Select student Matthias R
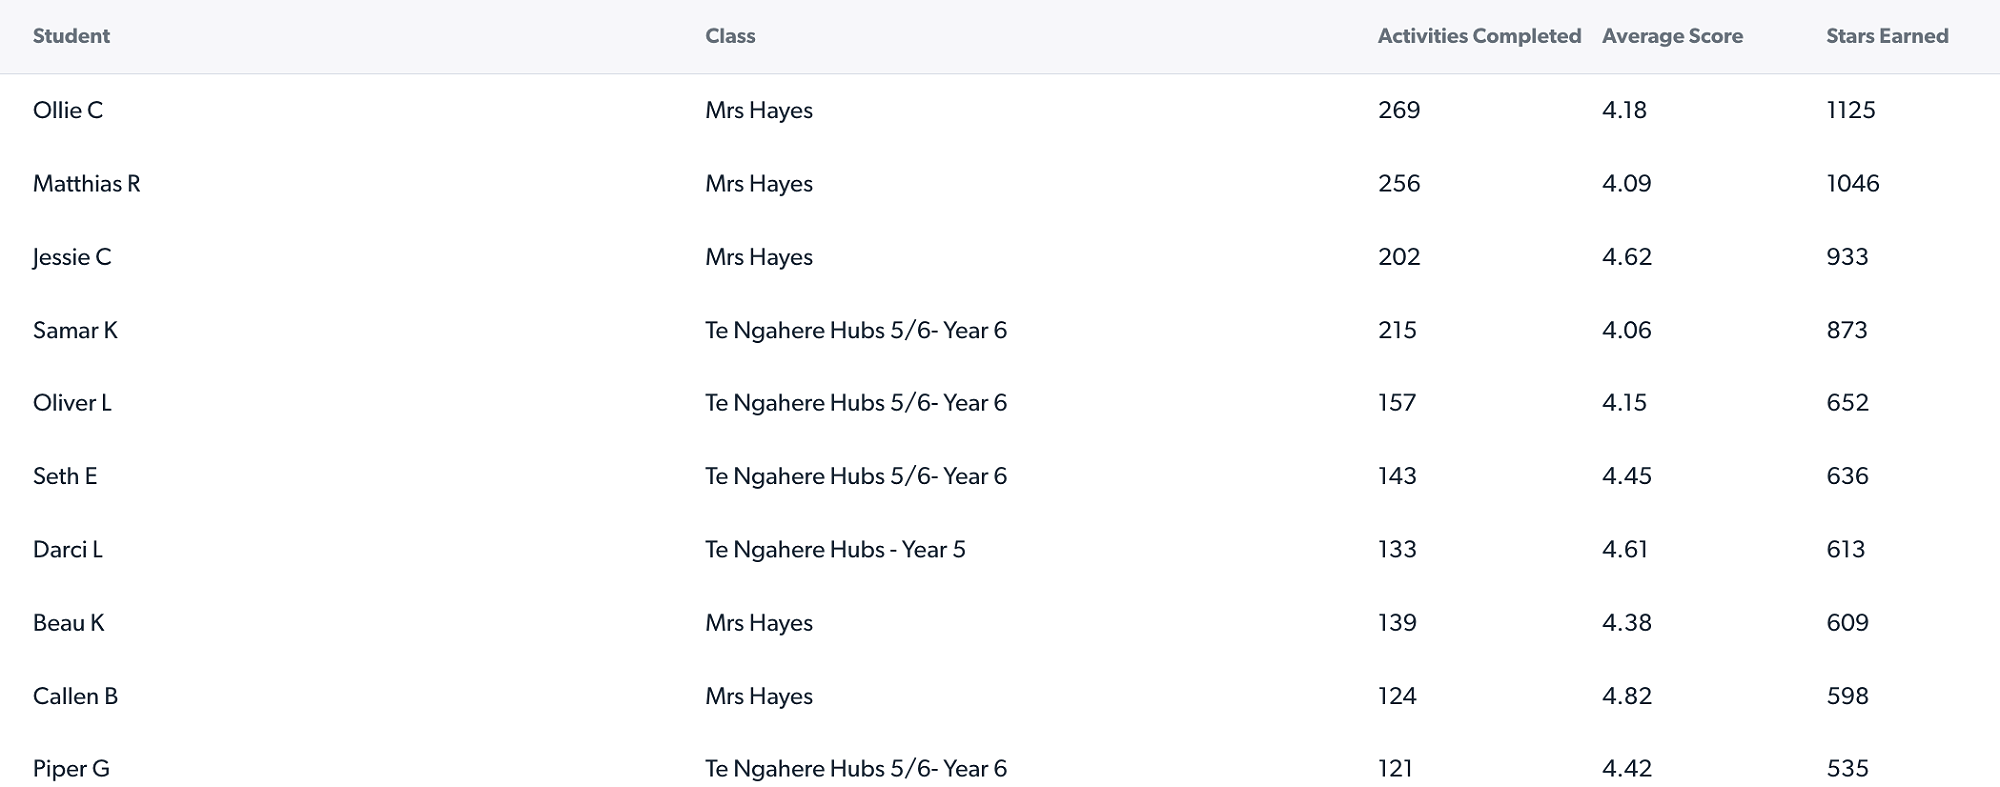This screenshot has height=787, width=2000. coord(87,184)
